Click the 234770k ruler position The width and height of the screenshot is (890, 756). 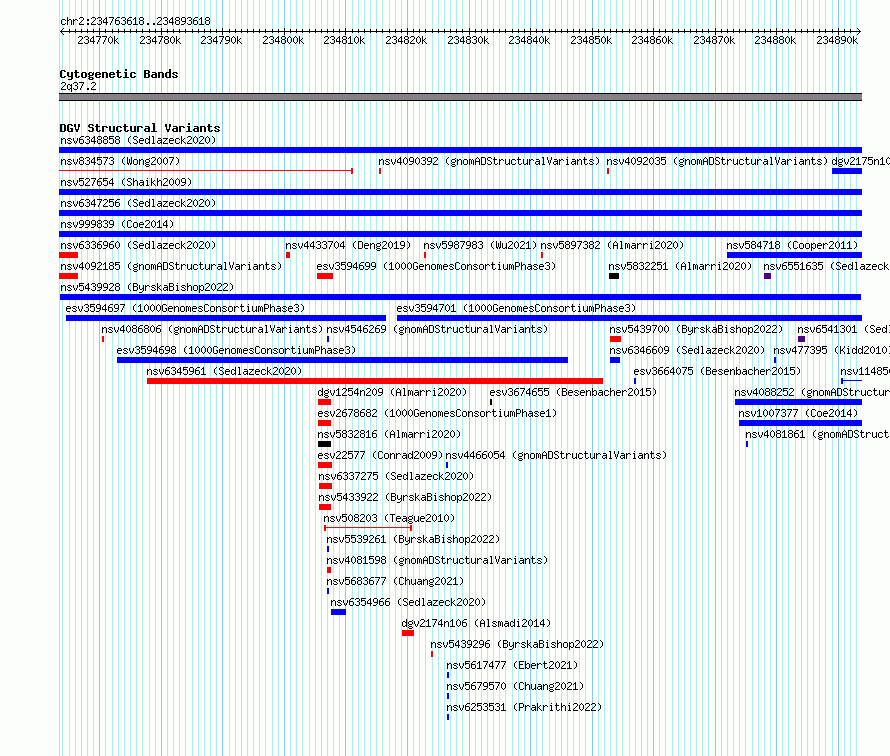tap(98, 40)
